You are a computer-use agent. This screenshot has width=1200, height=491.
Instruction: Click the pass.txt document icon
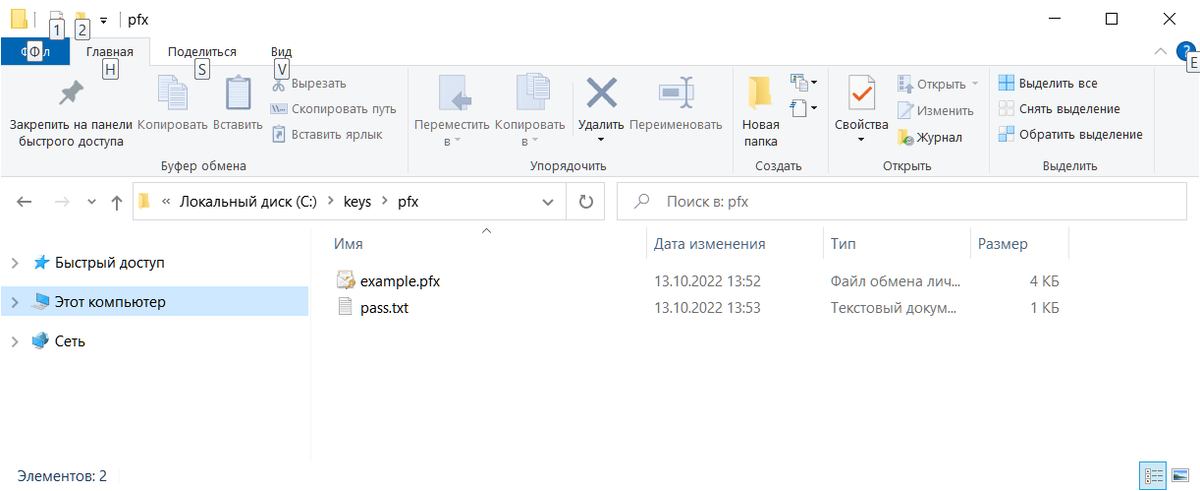click(x=345, y=307)
